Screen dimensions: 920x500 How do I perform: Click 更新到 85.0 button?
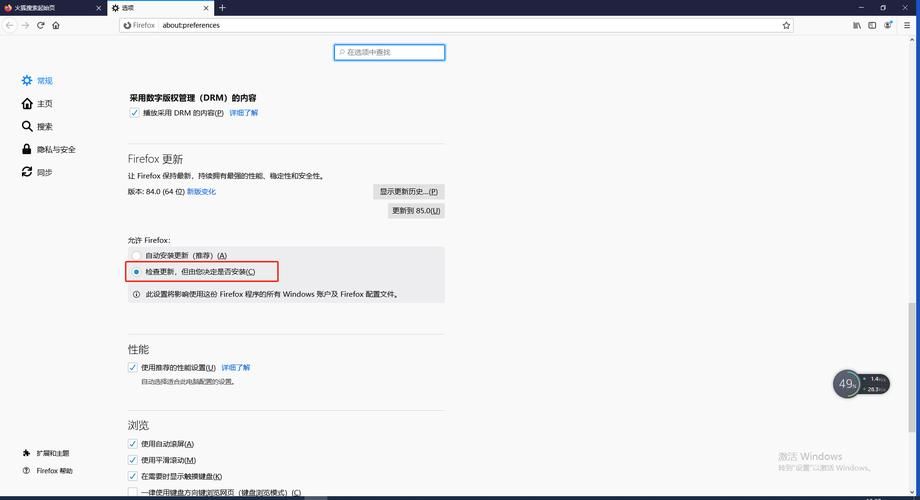coord(416,211)
